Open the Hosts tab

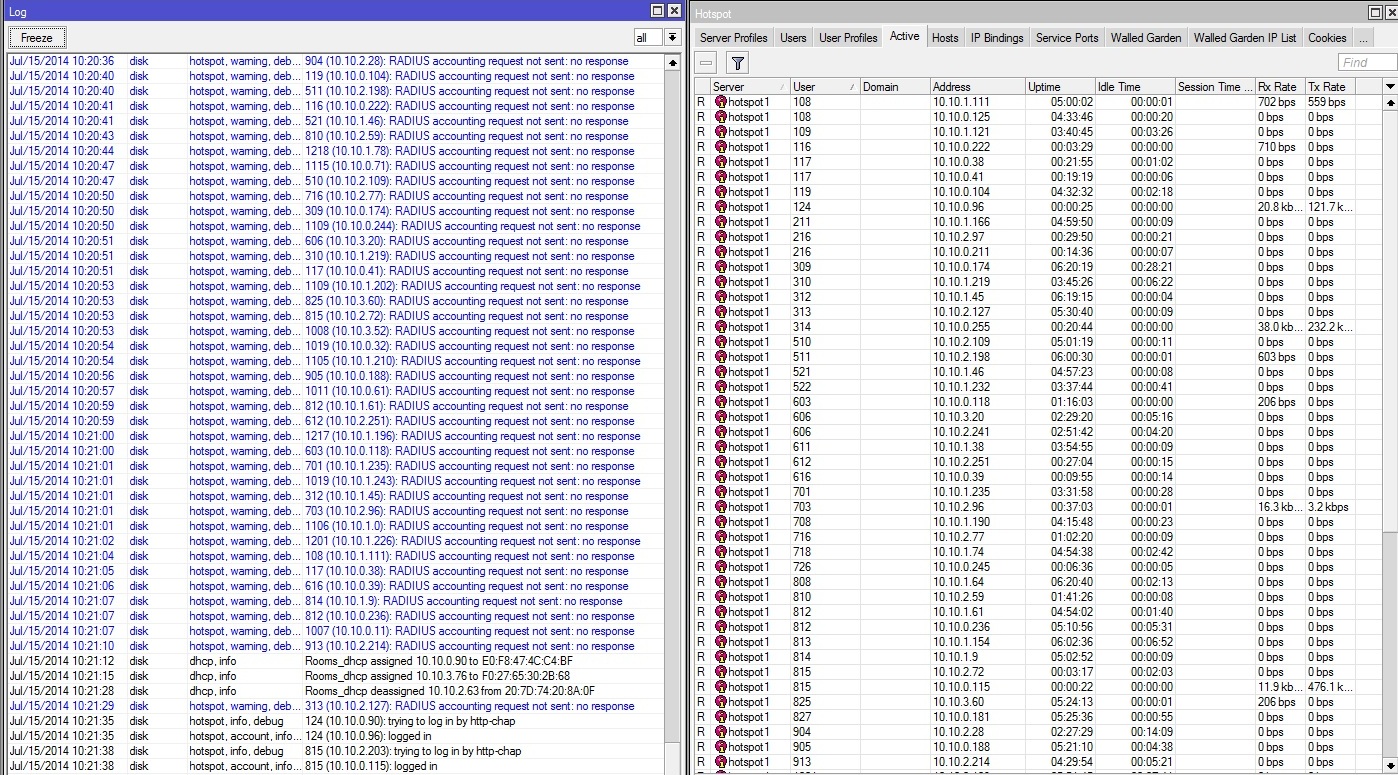pos(945,38)
